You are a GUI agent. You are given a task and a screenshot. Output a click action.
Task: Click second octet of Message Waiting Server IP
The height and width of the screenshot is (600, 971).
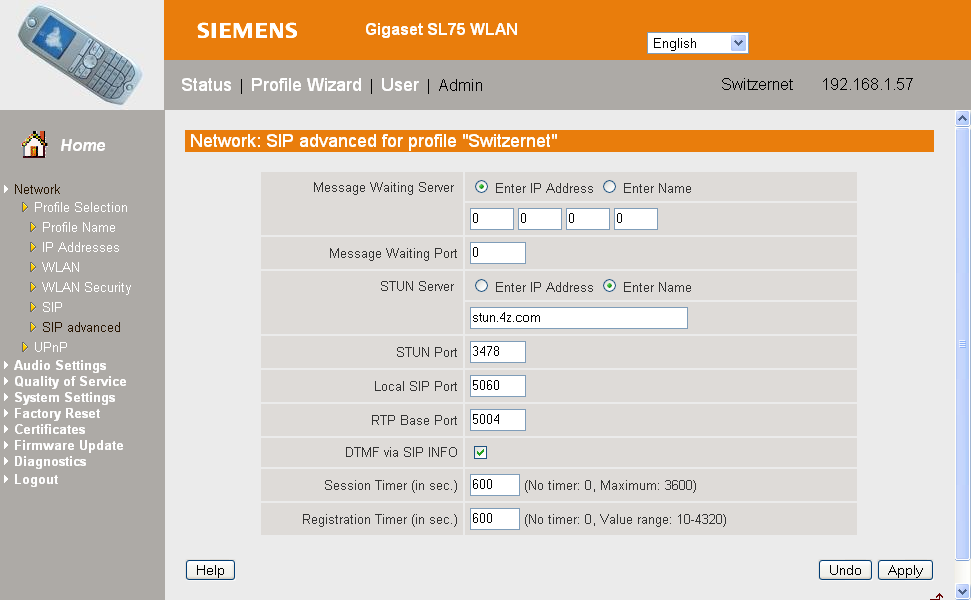(540, 219)
